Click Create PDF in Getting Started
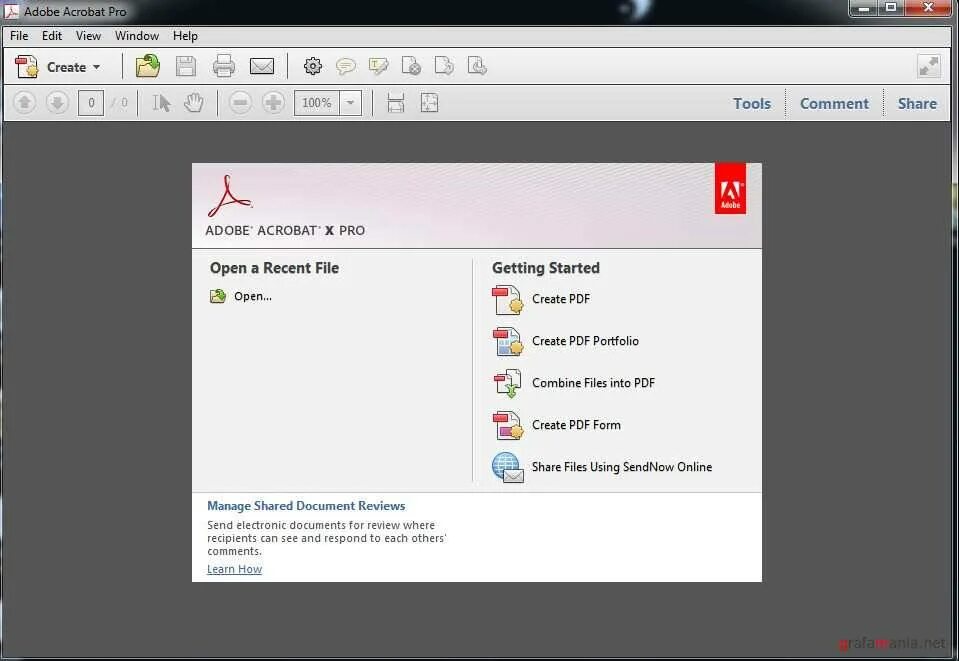The width and height of the screenshot is (959, 661). coord(561,299)
